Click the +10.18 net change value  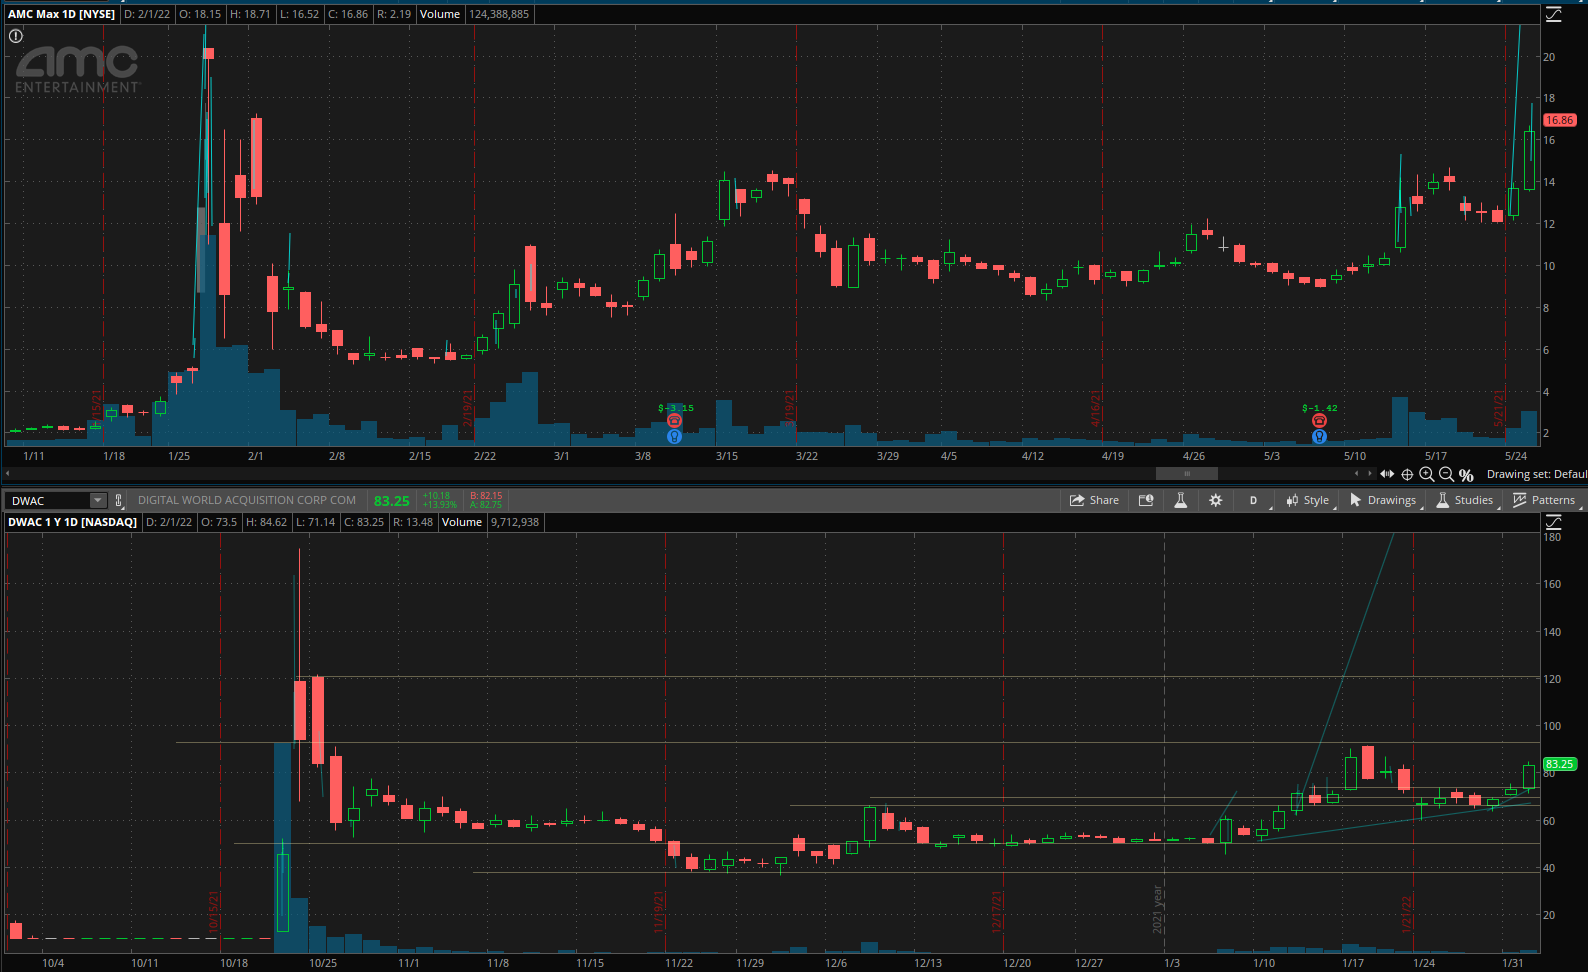click(436, 496)
